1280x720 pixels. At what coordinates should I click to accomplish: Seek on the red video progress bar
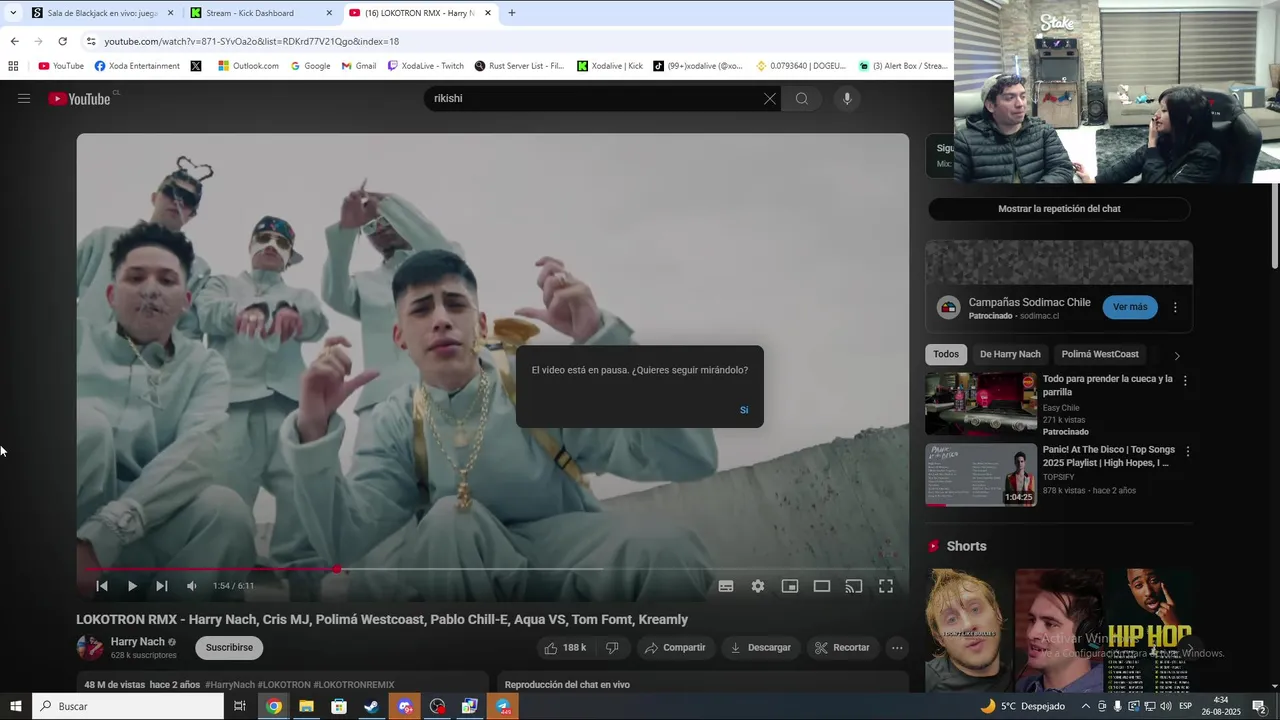[493, 569]
